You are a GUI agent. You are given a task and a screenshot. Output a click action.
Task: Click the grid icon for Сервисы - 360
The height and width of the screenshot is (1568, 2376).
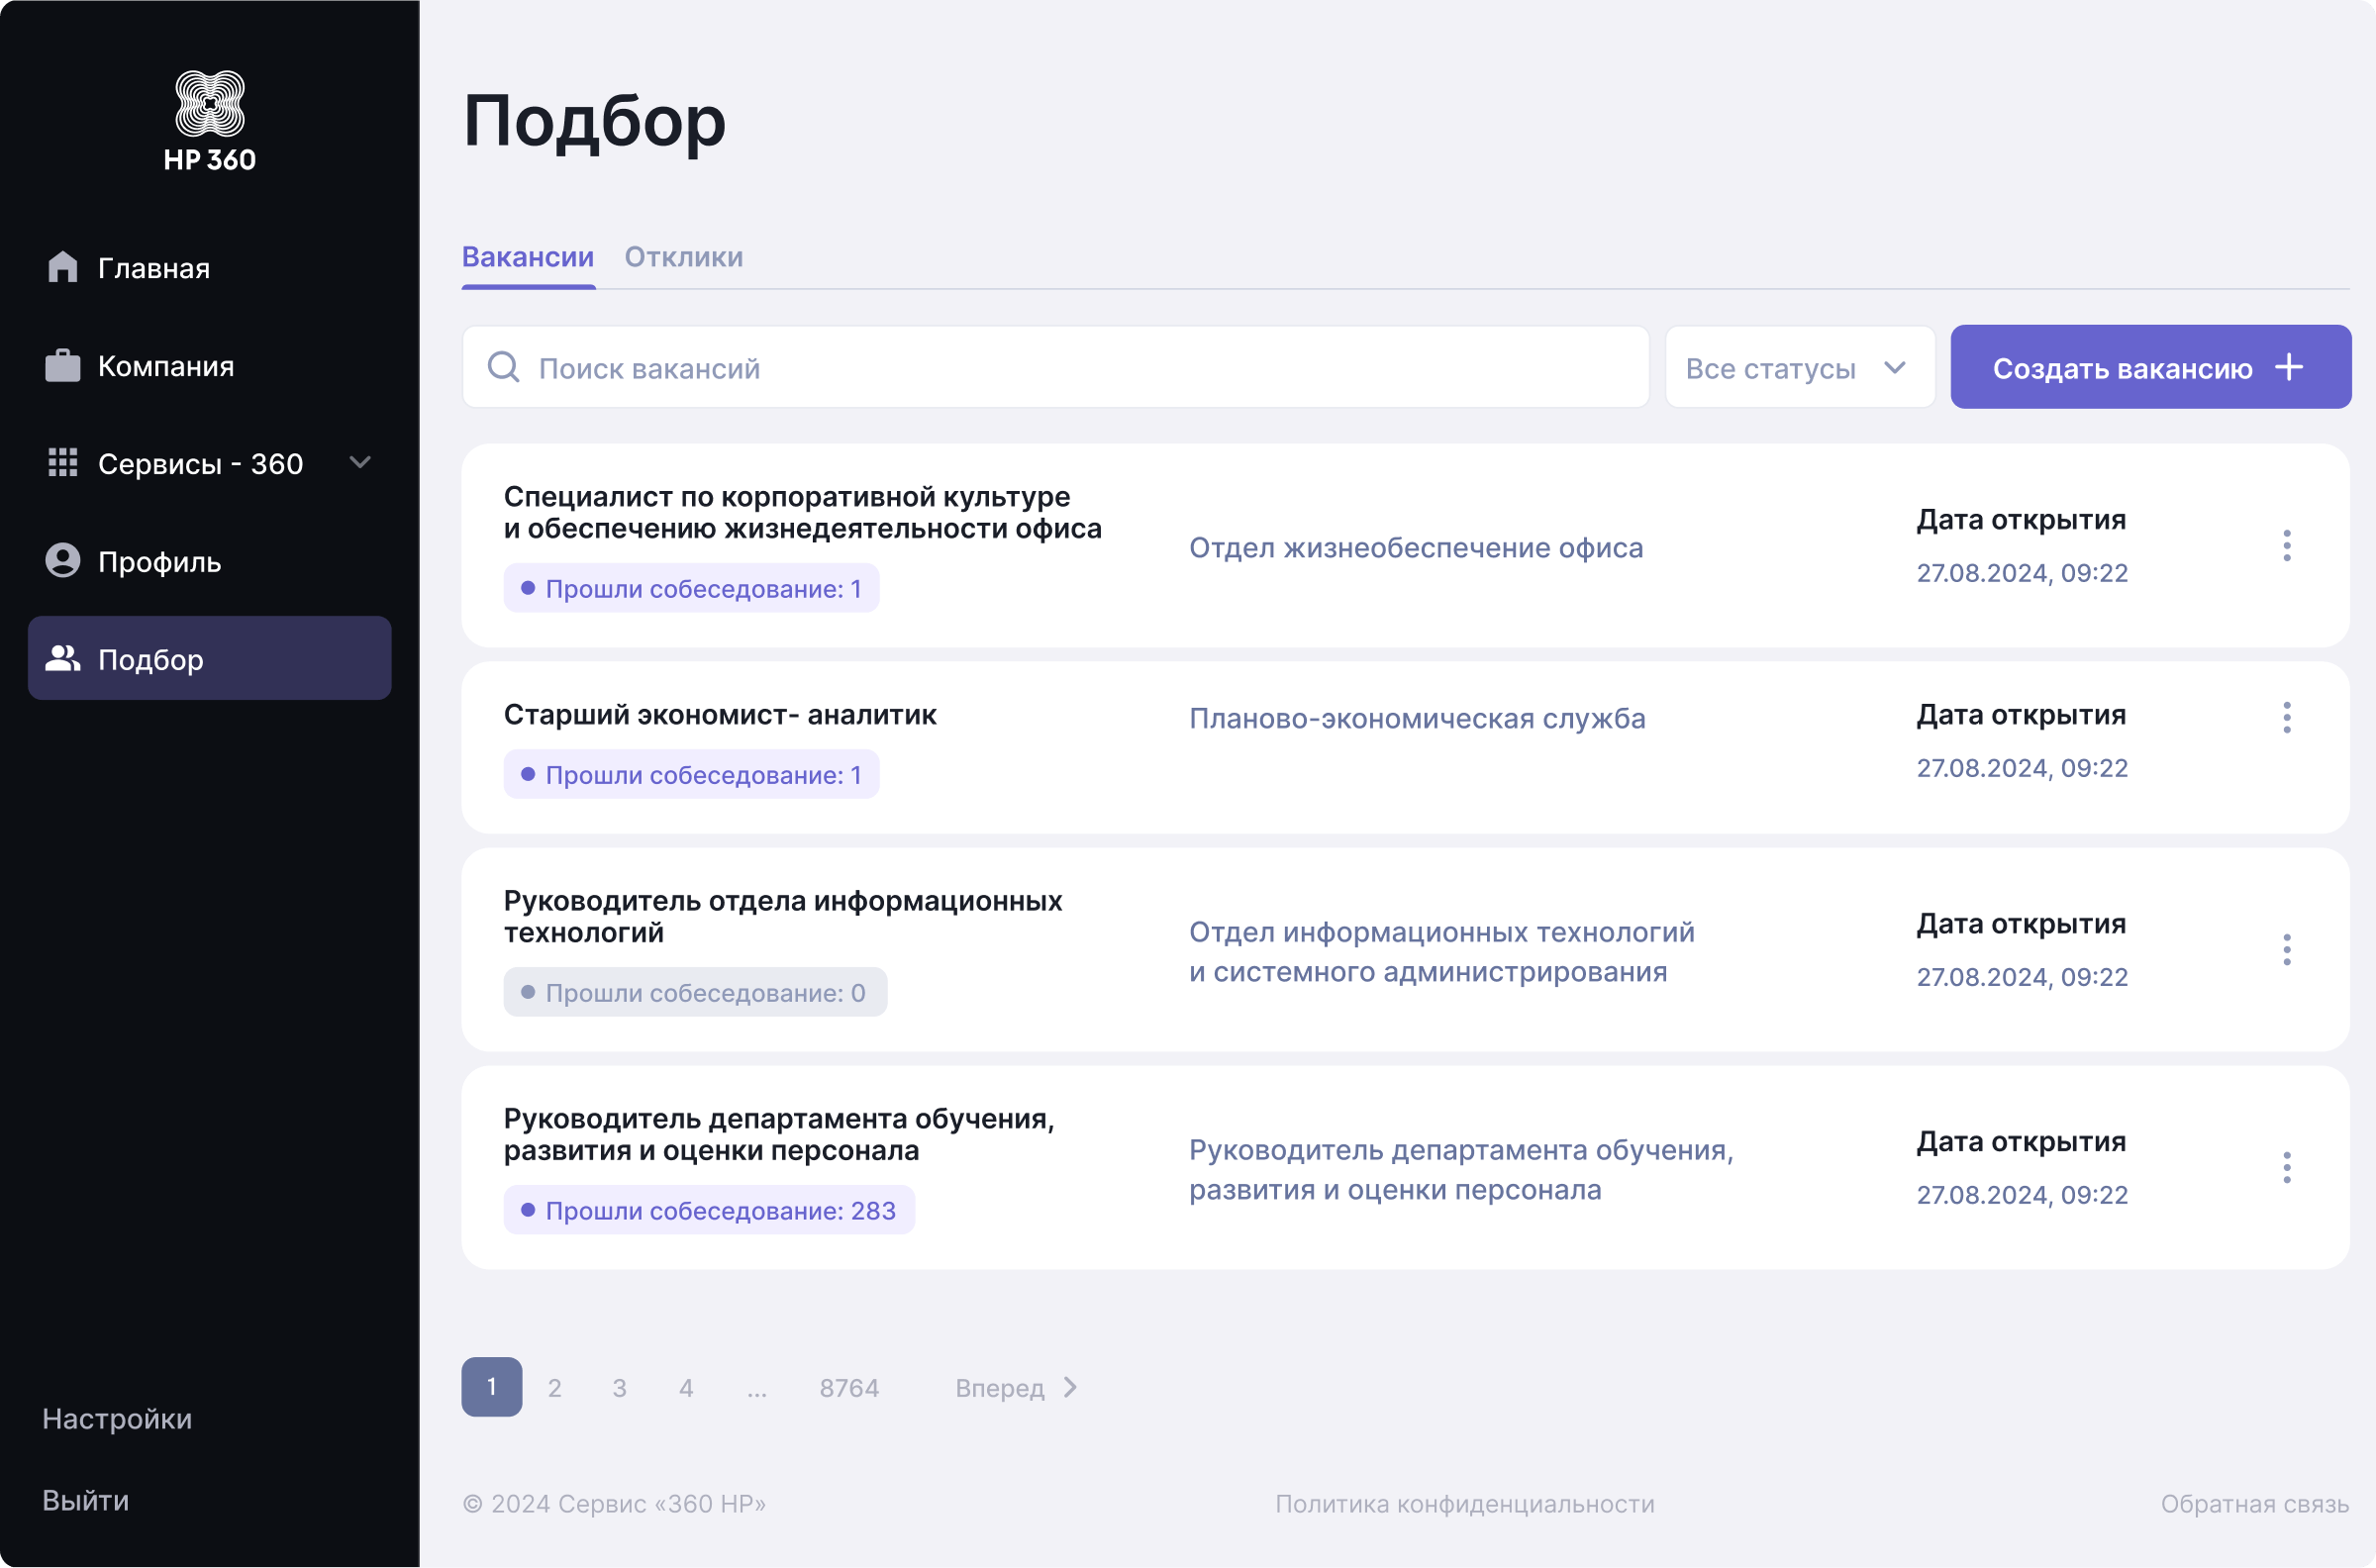pos(62,463)
